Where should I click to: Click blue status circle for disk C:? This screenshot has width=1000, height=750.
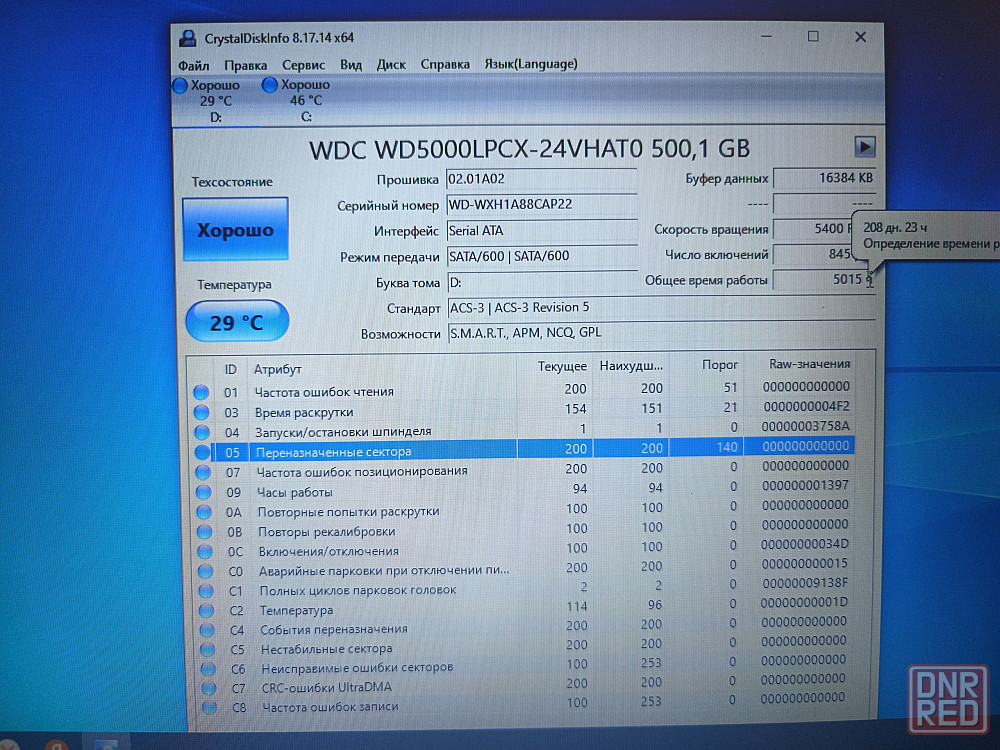pyautogui.click(x=269, y=86)
